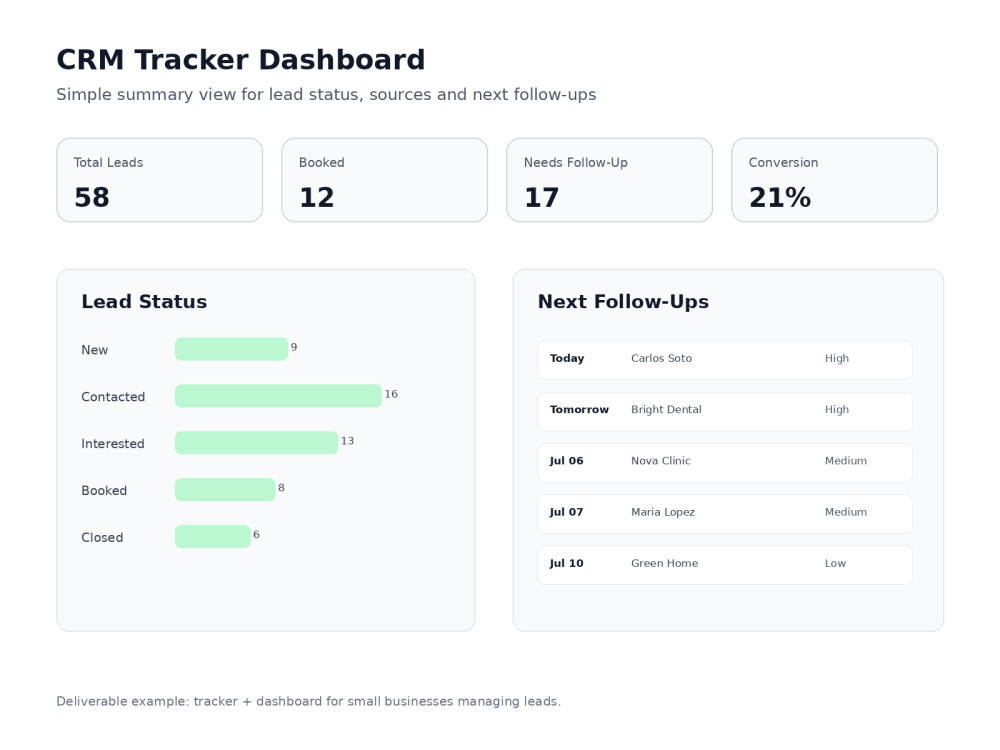
Task: Click the green bar for Contacted leads
Action: [x=278, y=395]
